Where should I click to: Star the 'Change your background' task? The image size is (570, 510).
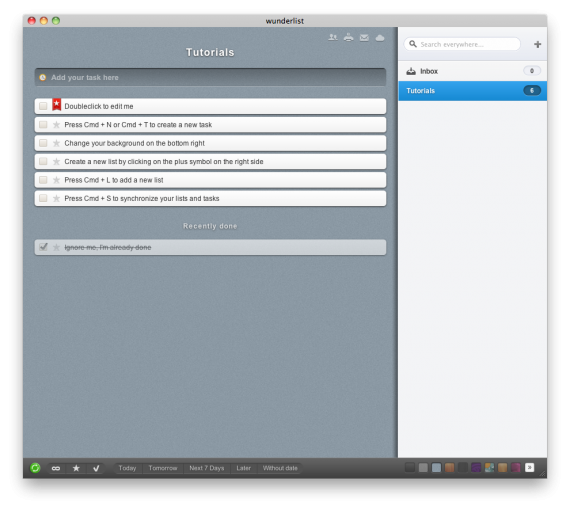pyautogui.click(x=56, y=143)
